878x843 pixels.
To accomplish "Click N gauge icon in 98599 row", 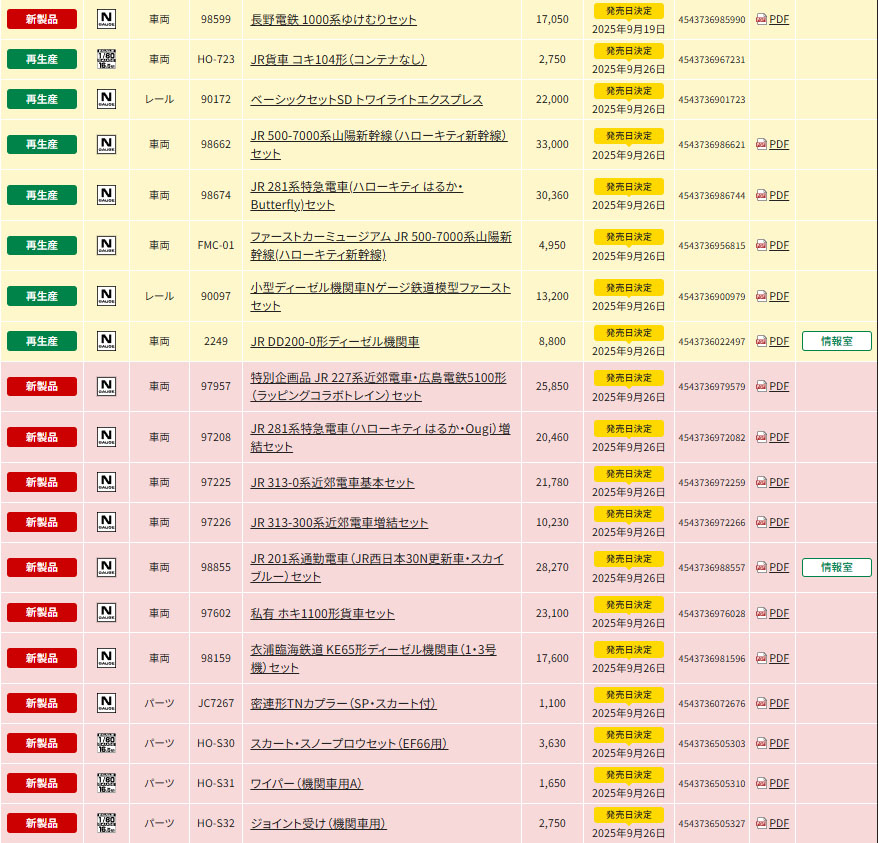I will [106, 19].
